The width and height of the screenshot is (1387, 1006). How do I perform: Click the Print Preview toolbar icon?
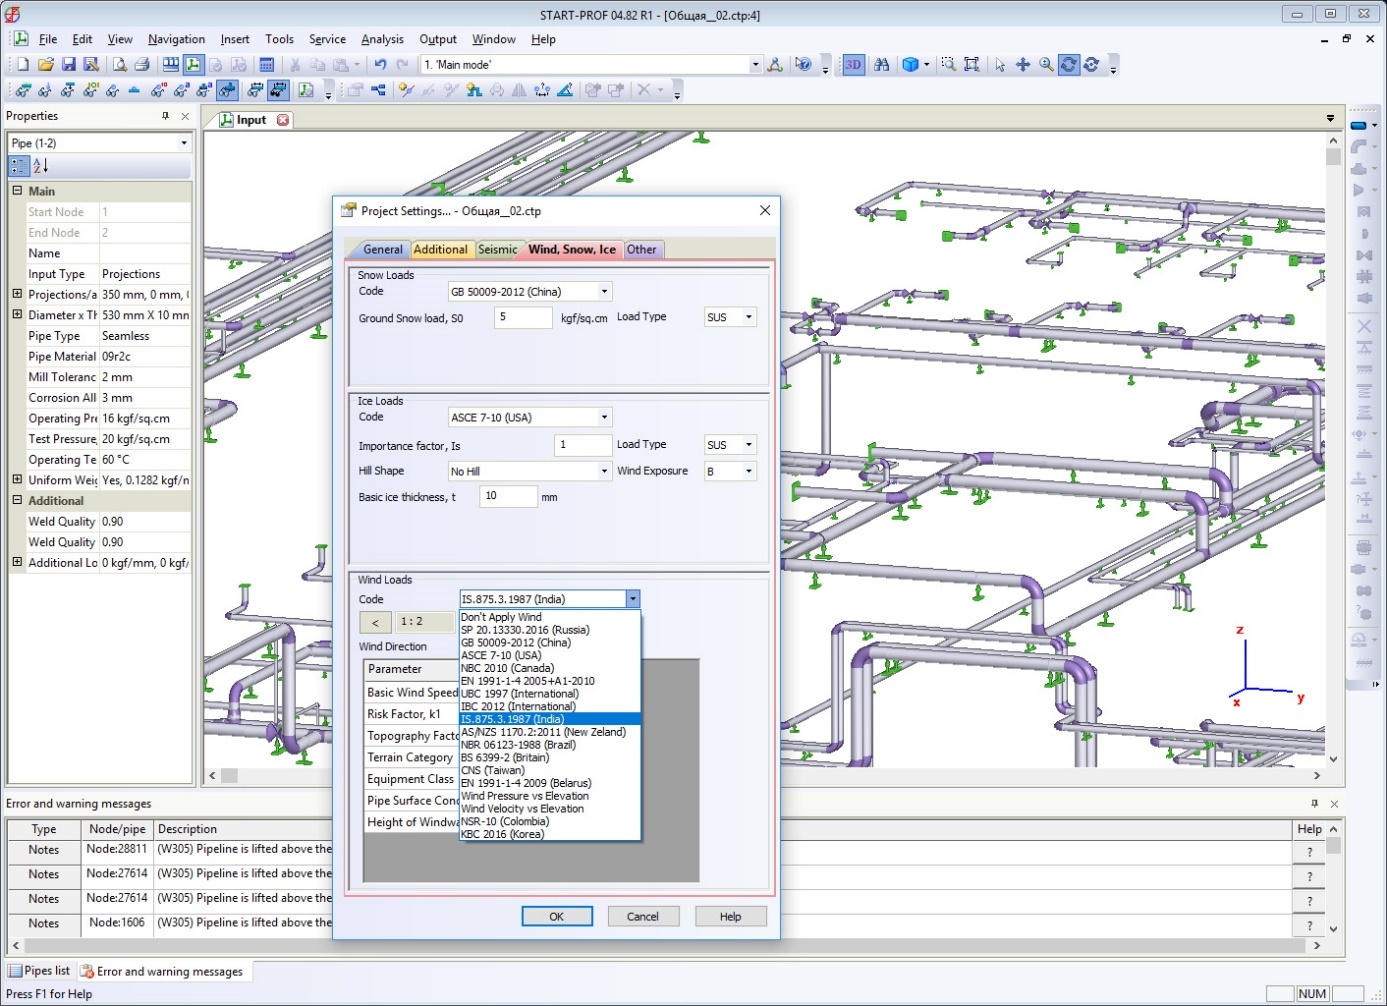119,64
